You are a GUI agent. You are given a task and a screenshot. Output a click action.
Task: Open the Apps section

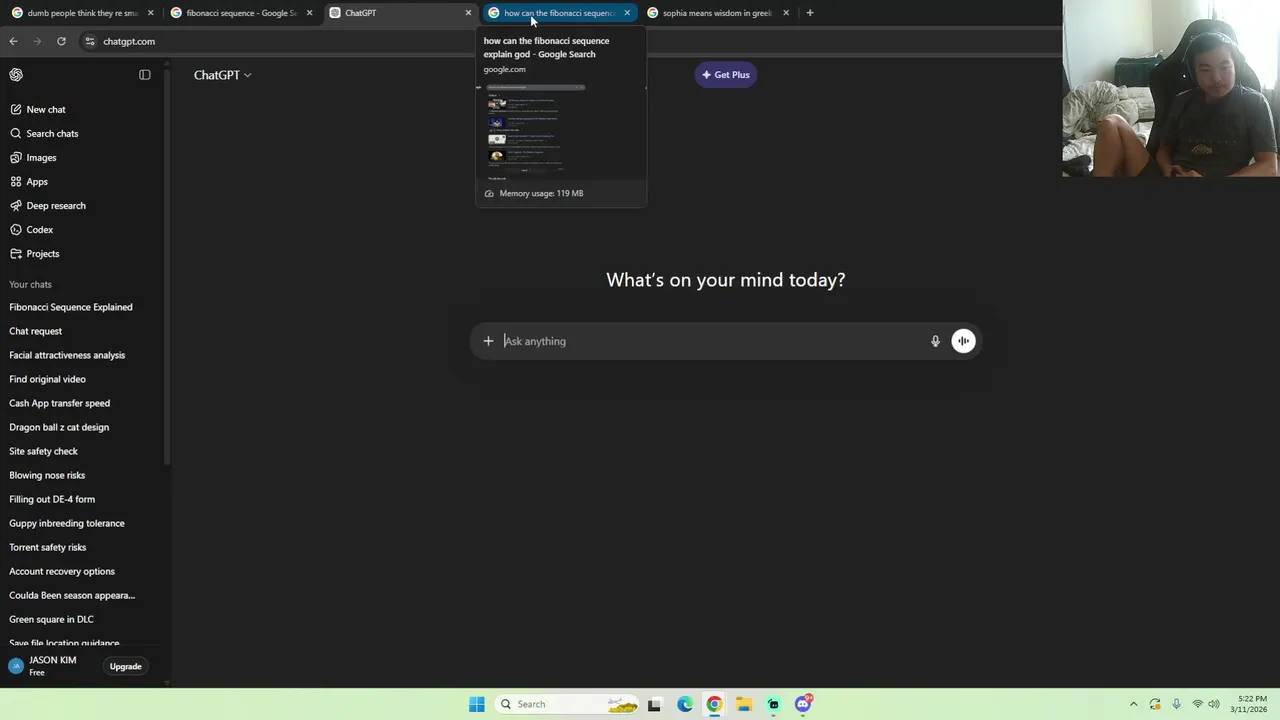click(x=37, y=181)
